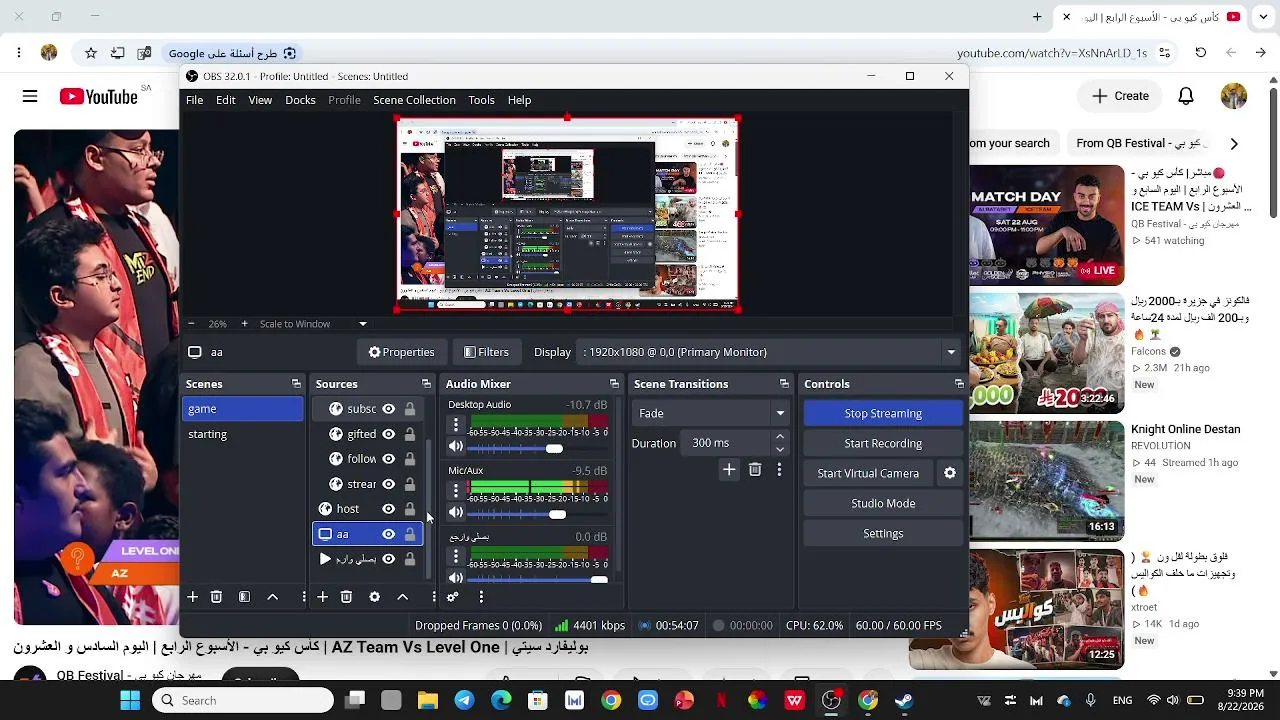Add a new source with the Sources plus icon
Image resolution: width=1280 pixels, height=720 pixels.
[322, 597]
